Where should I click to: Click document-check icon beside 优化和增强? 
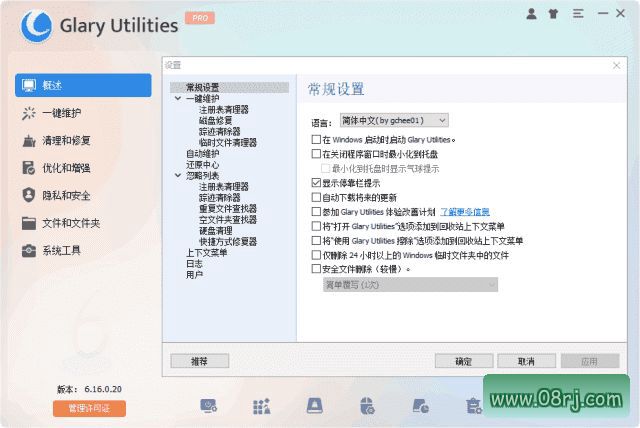pos(29,168)
